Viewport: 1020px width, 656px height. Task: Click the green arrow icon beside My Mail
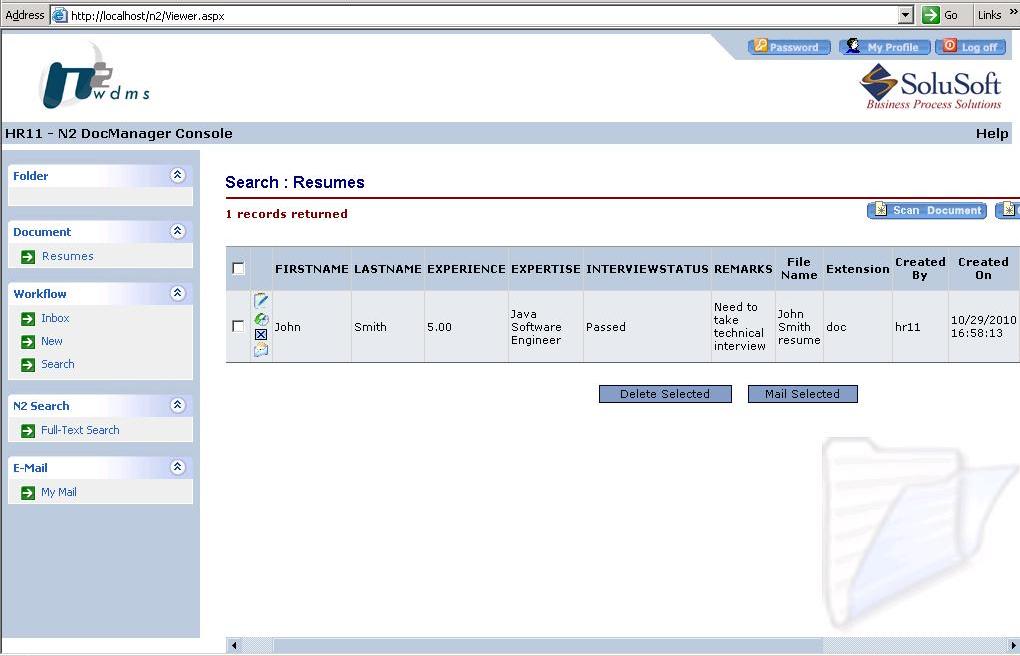(28, 493)
